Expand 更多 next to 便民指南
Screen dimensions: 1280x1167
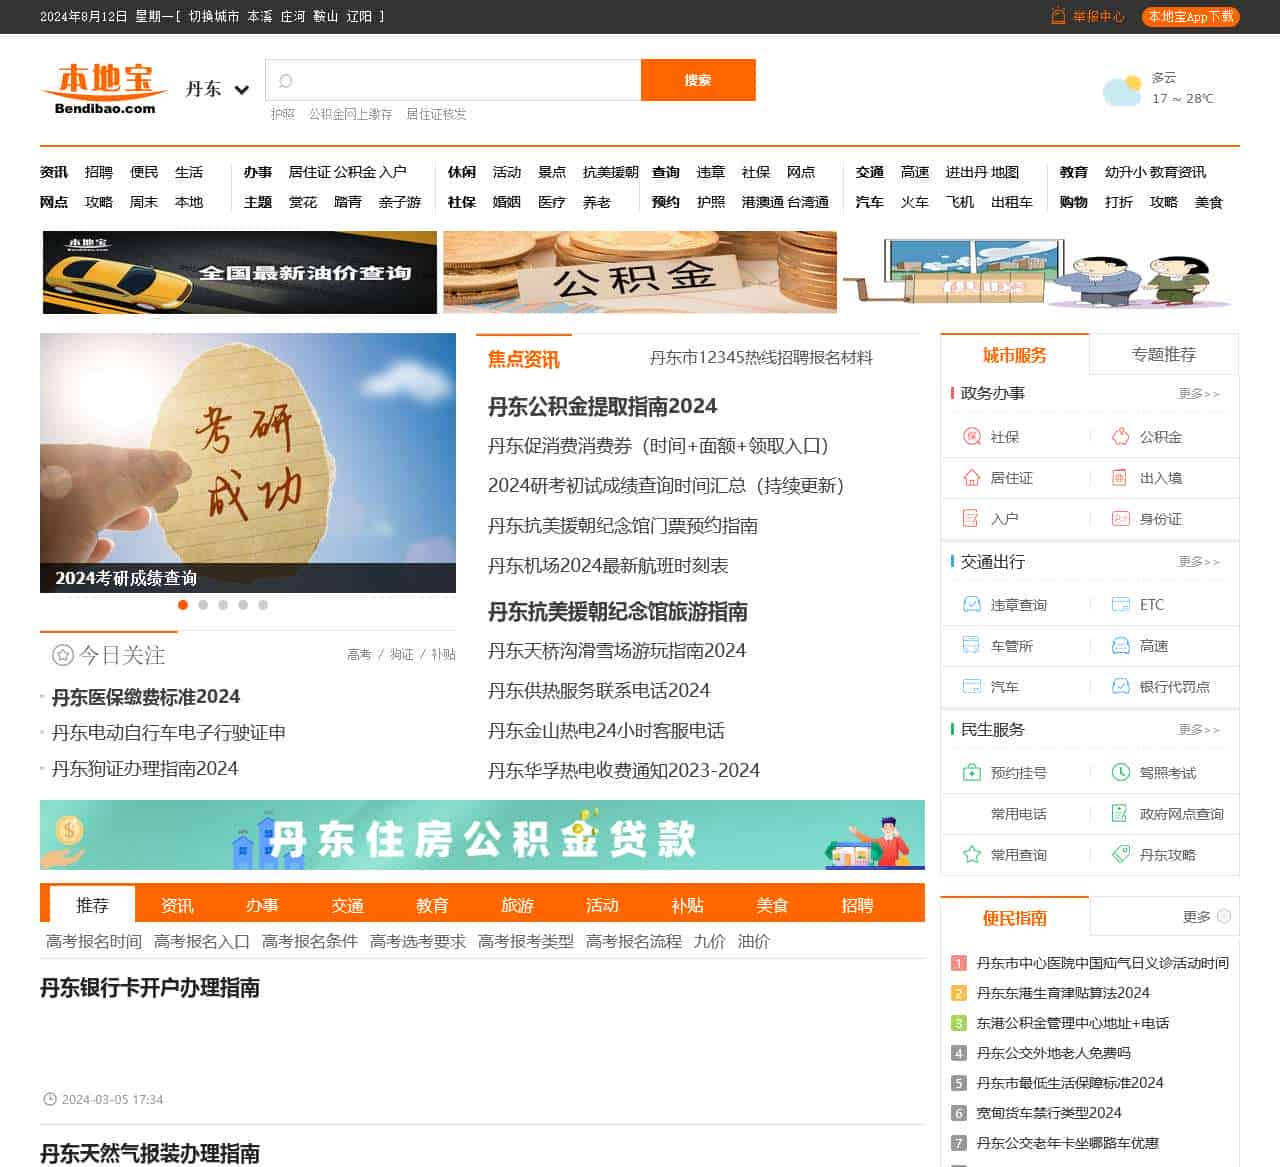(x=1206, y=917)
